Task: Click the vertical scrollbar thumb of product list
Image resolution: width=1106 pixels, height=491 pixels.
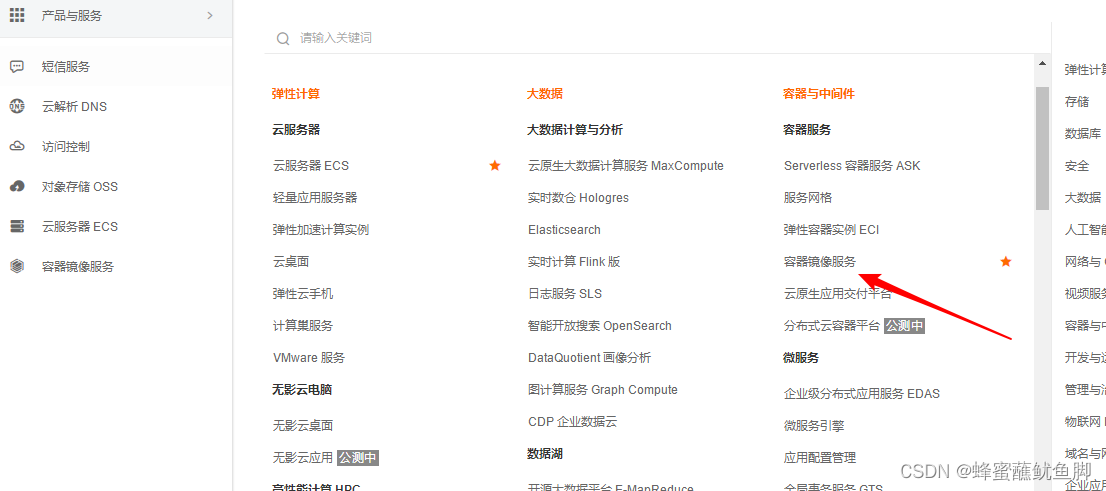Action: point(1042,148)
